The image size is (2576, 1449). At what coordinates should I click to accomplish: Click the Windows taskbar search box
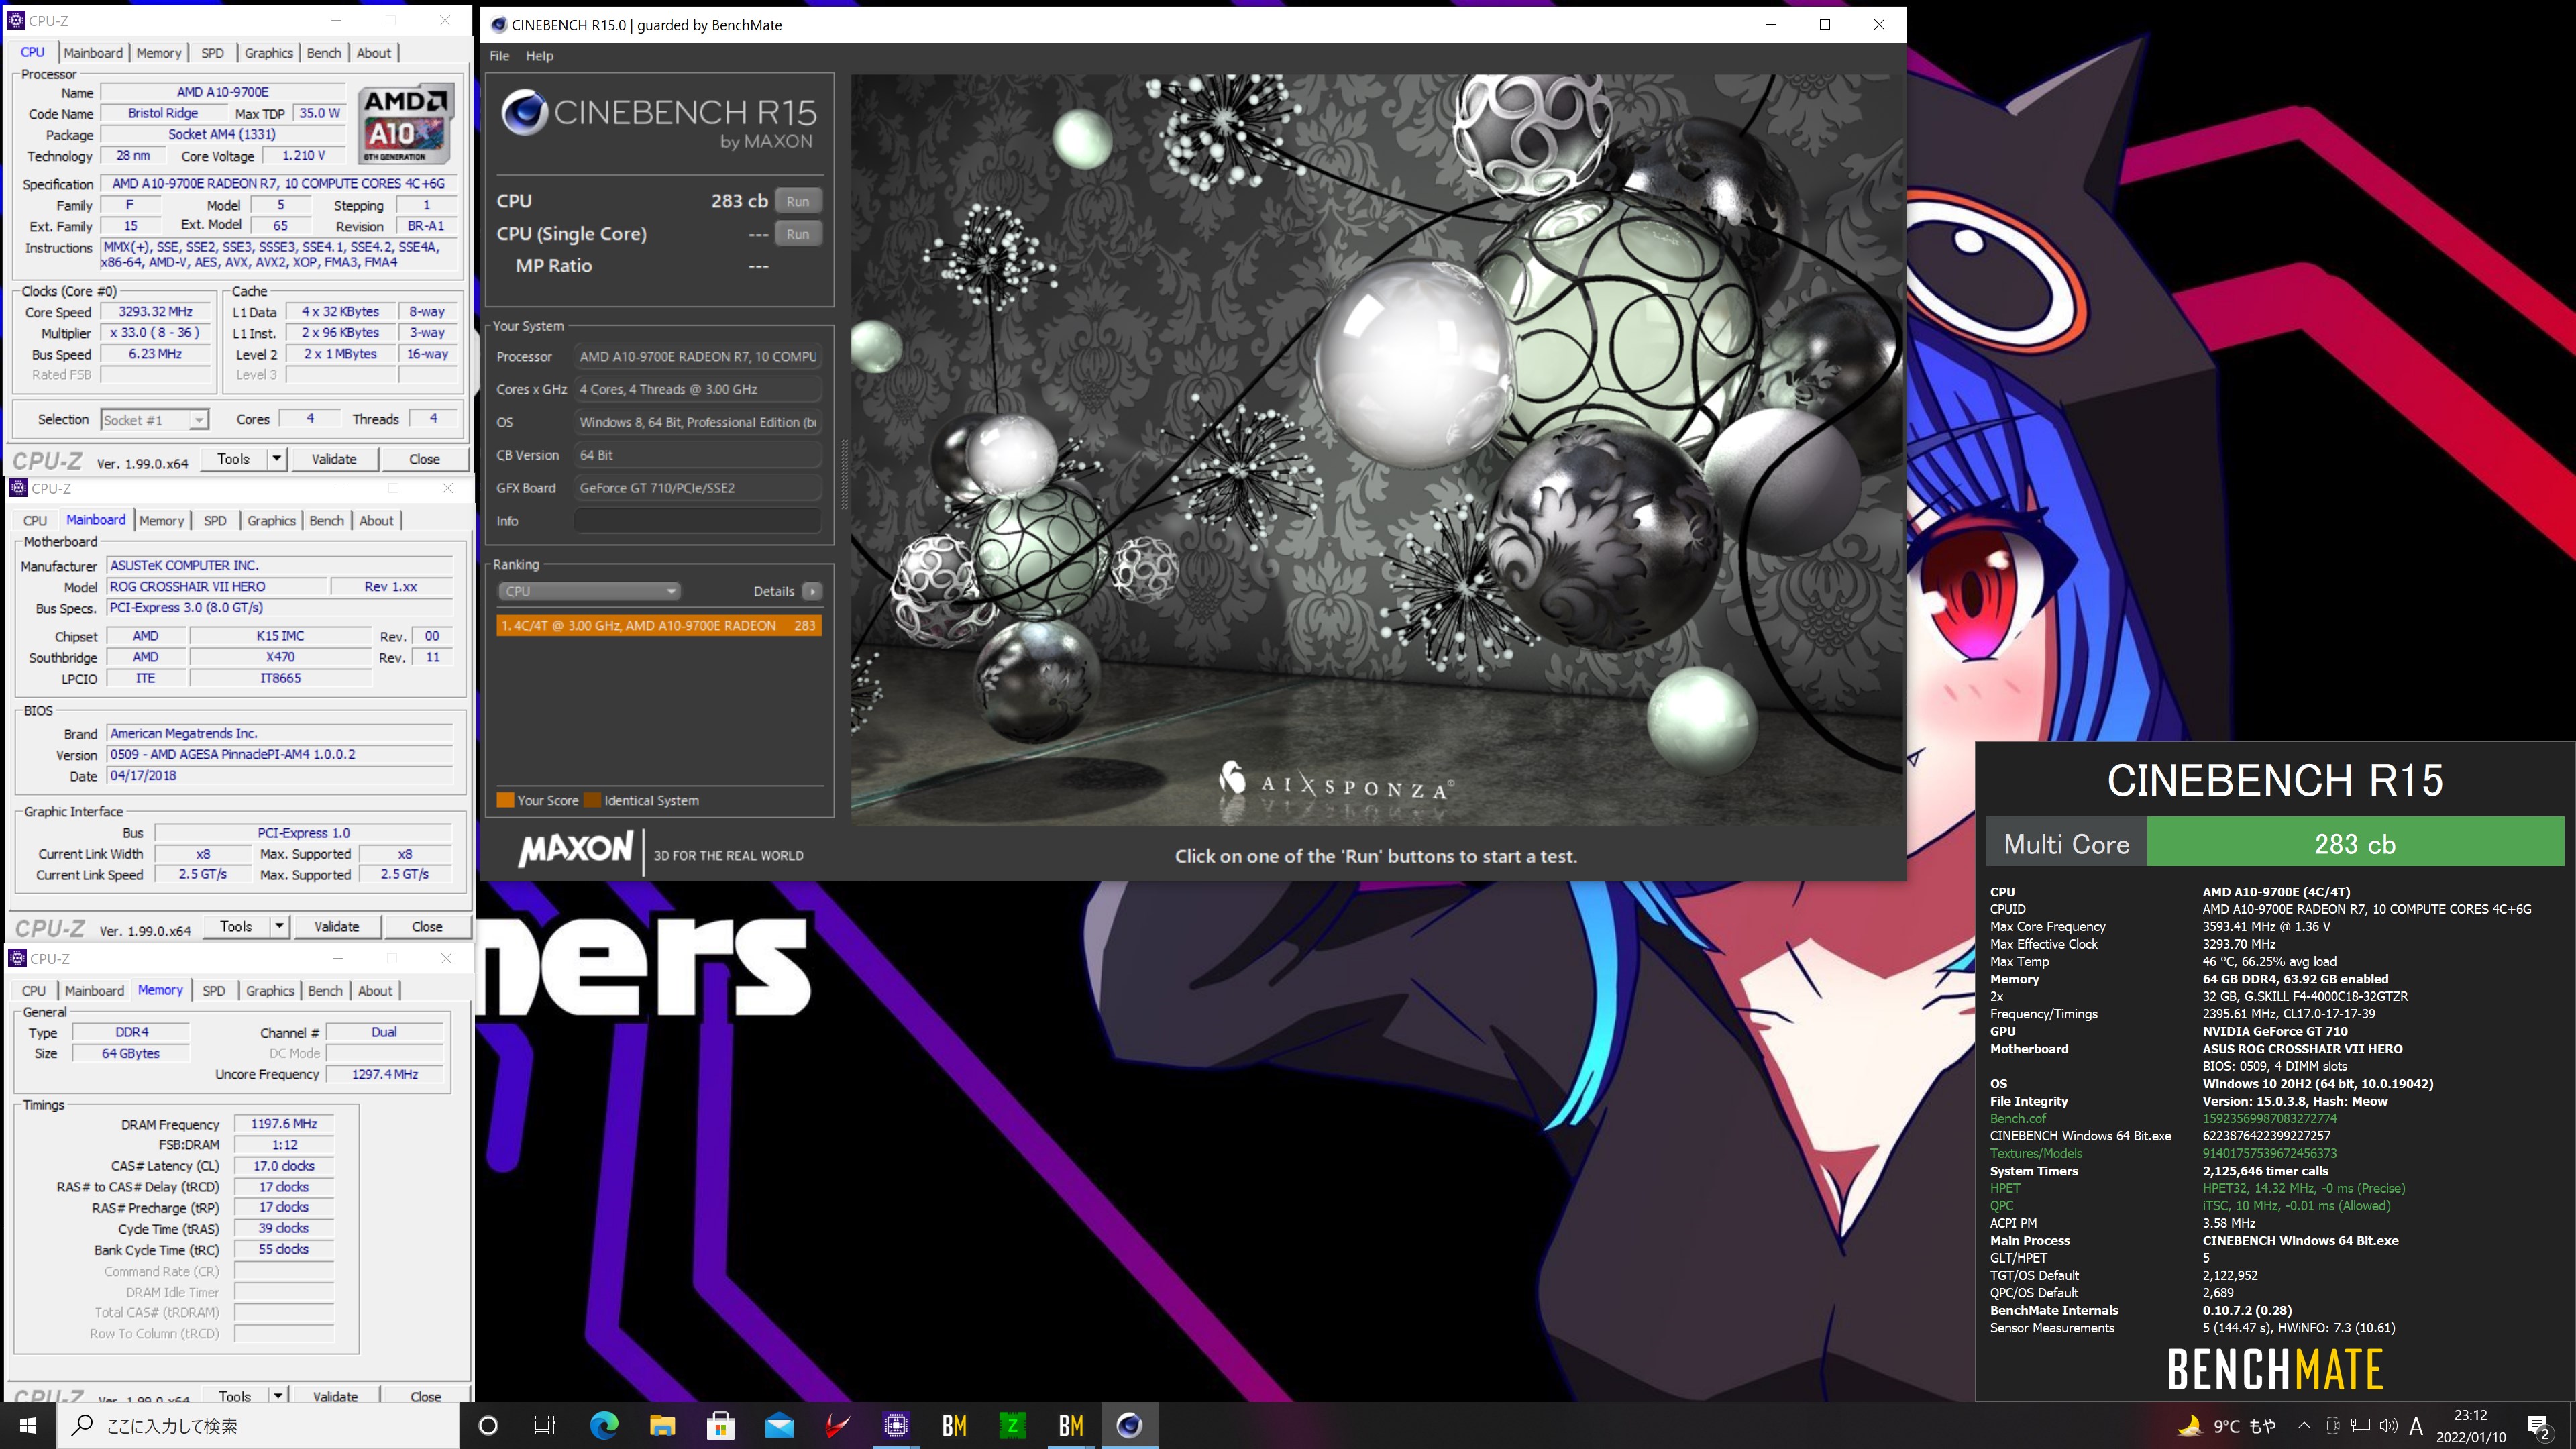[x=259, y=1425]
